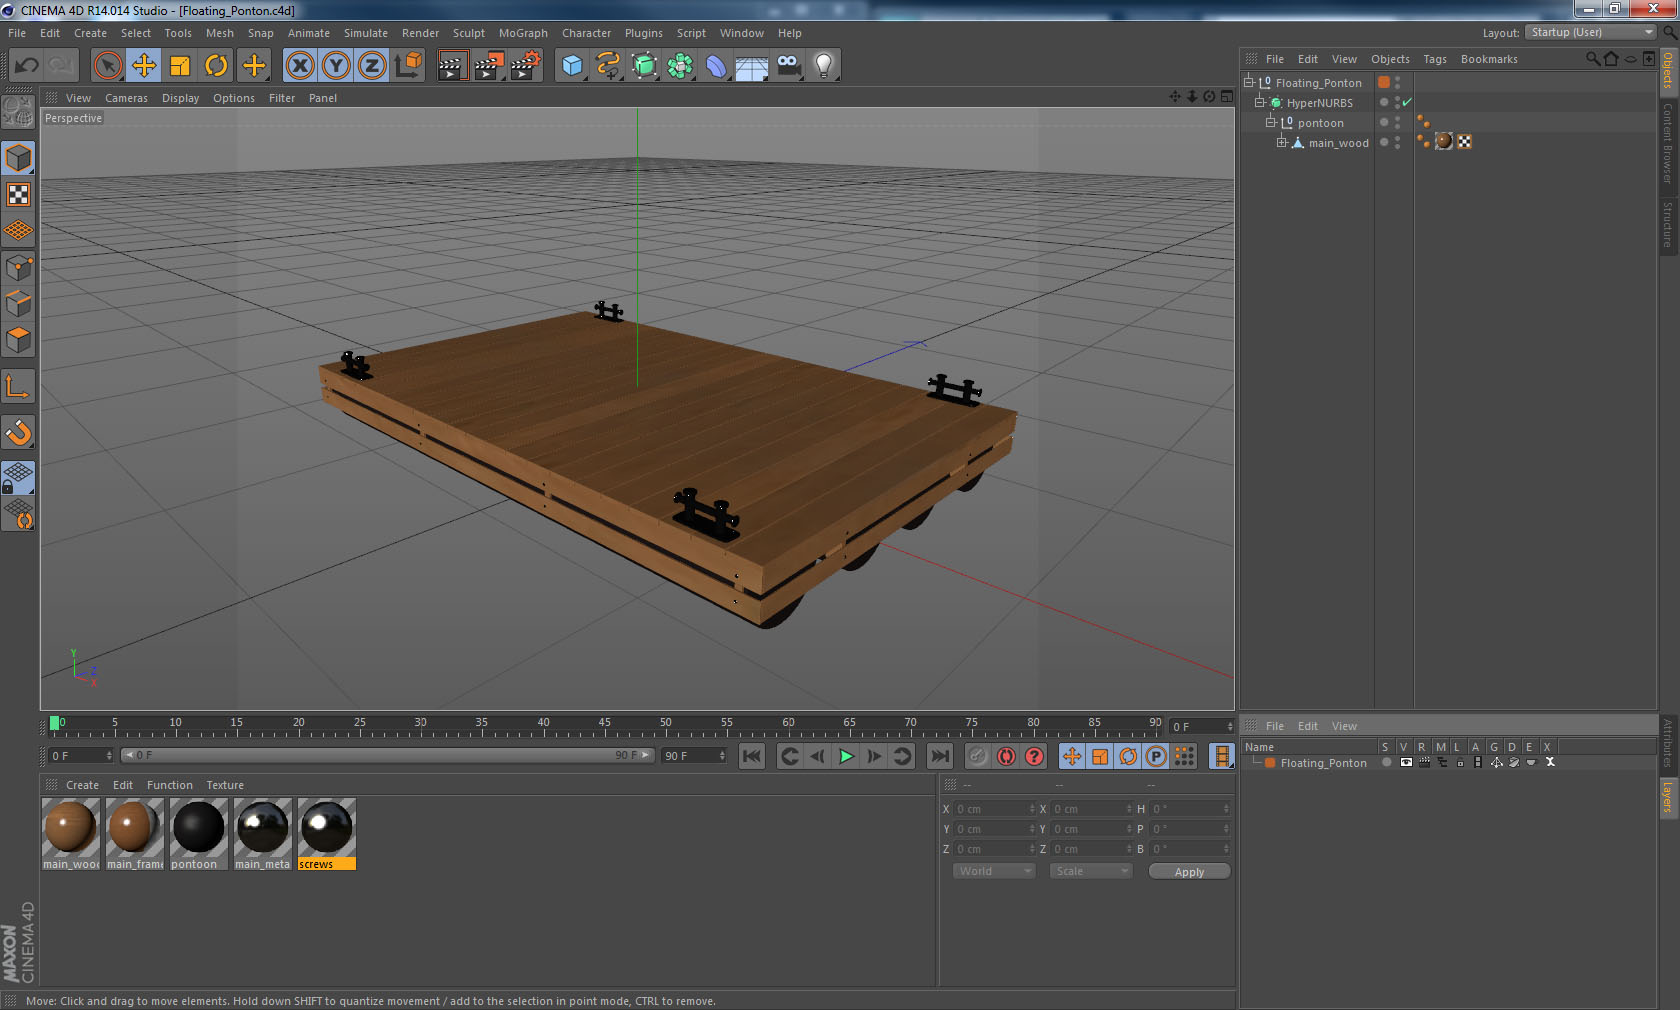Image resolution: width=1680 pixels, height=1010 pixels.
Task: Click Make Editable icon in left palette
Action: [18, 112]
